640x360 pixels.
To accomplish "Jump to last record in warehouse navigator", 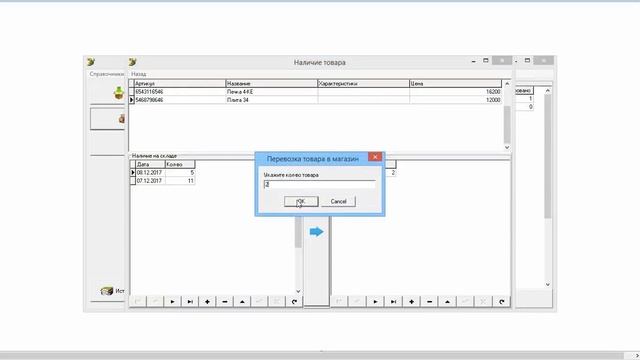I will [190, 302].
